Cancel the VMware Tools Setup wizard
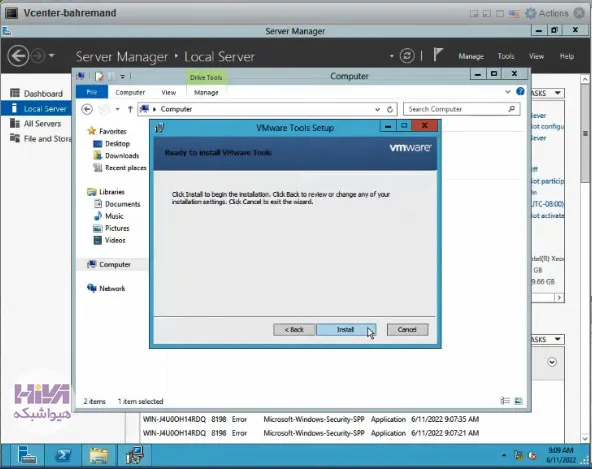Screen dimensions: 592x469 (x=407, y=330)
